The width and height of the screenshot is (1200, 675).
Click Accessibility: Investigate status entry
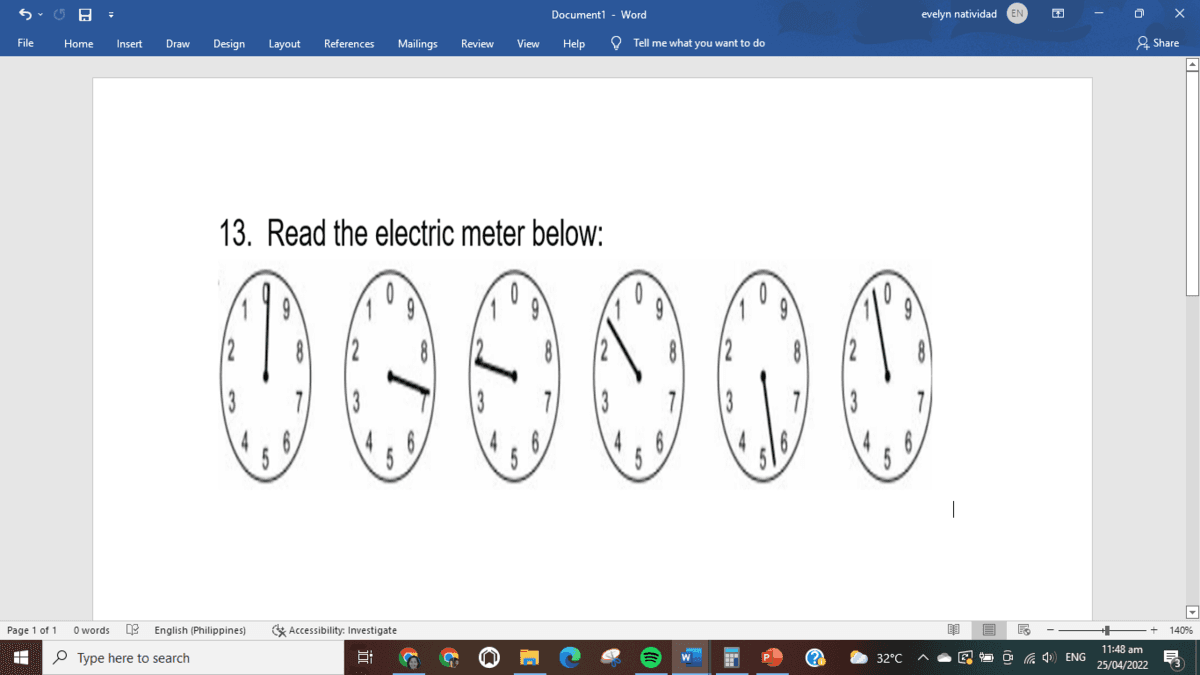[x=335, y=630]
